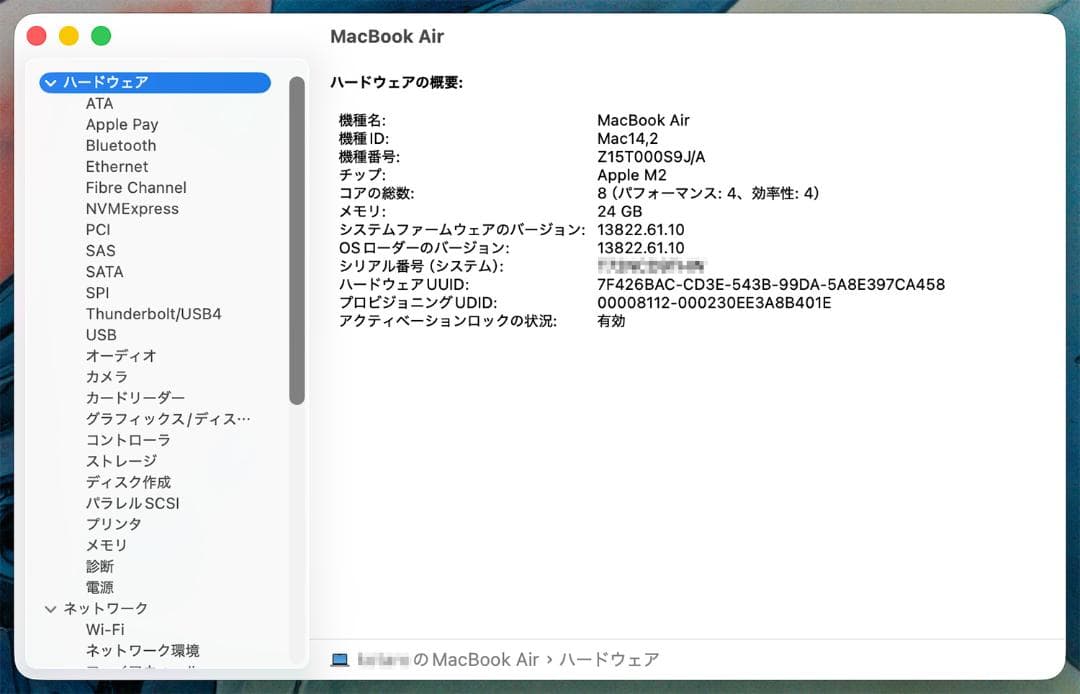
Task: Select メモリ in the sidebar
Action: pyautogui.click(x=110, y=544)
